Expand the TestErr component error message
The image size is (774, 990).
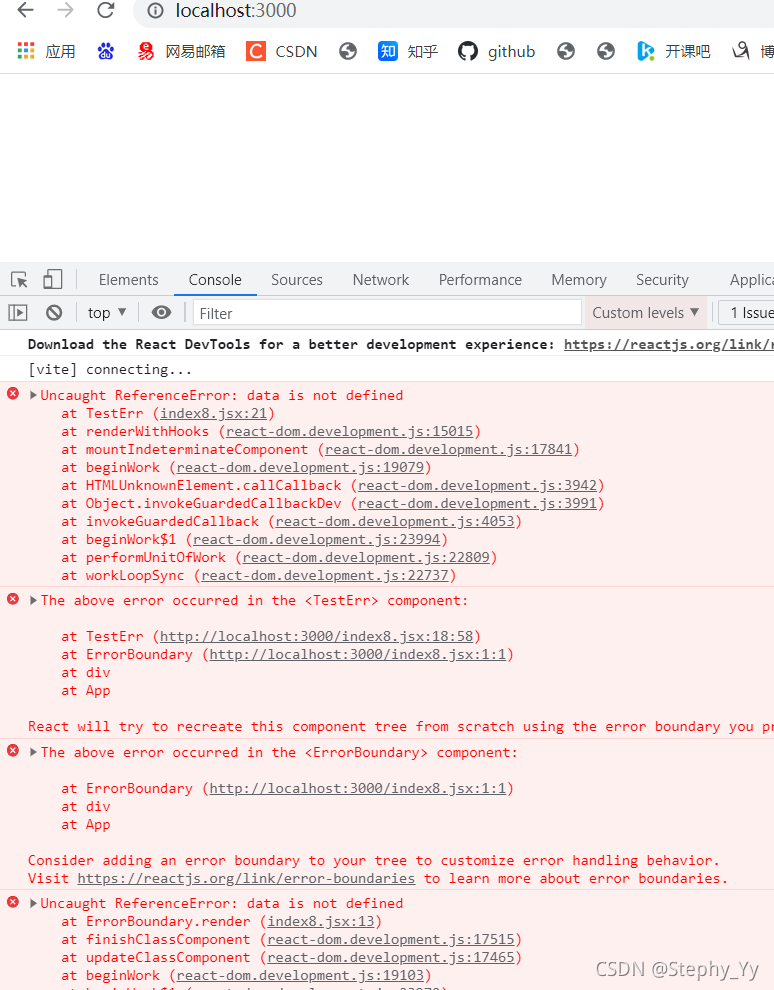[x=33, y=600]
